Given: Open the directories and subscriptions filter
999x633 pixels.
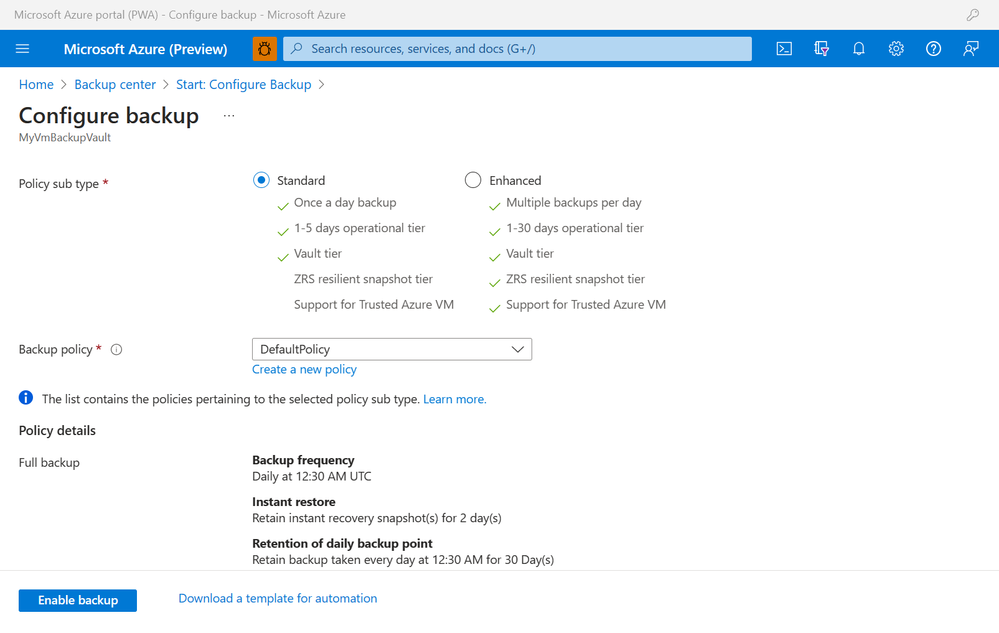Looking at the screenshot, I should [x=821, y=48].
